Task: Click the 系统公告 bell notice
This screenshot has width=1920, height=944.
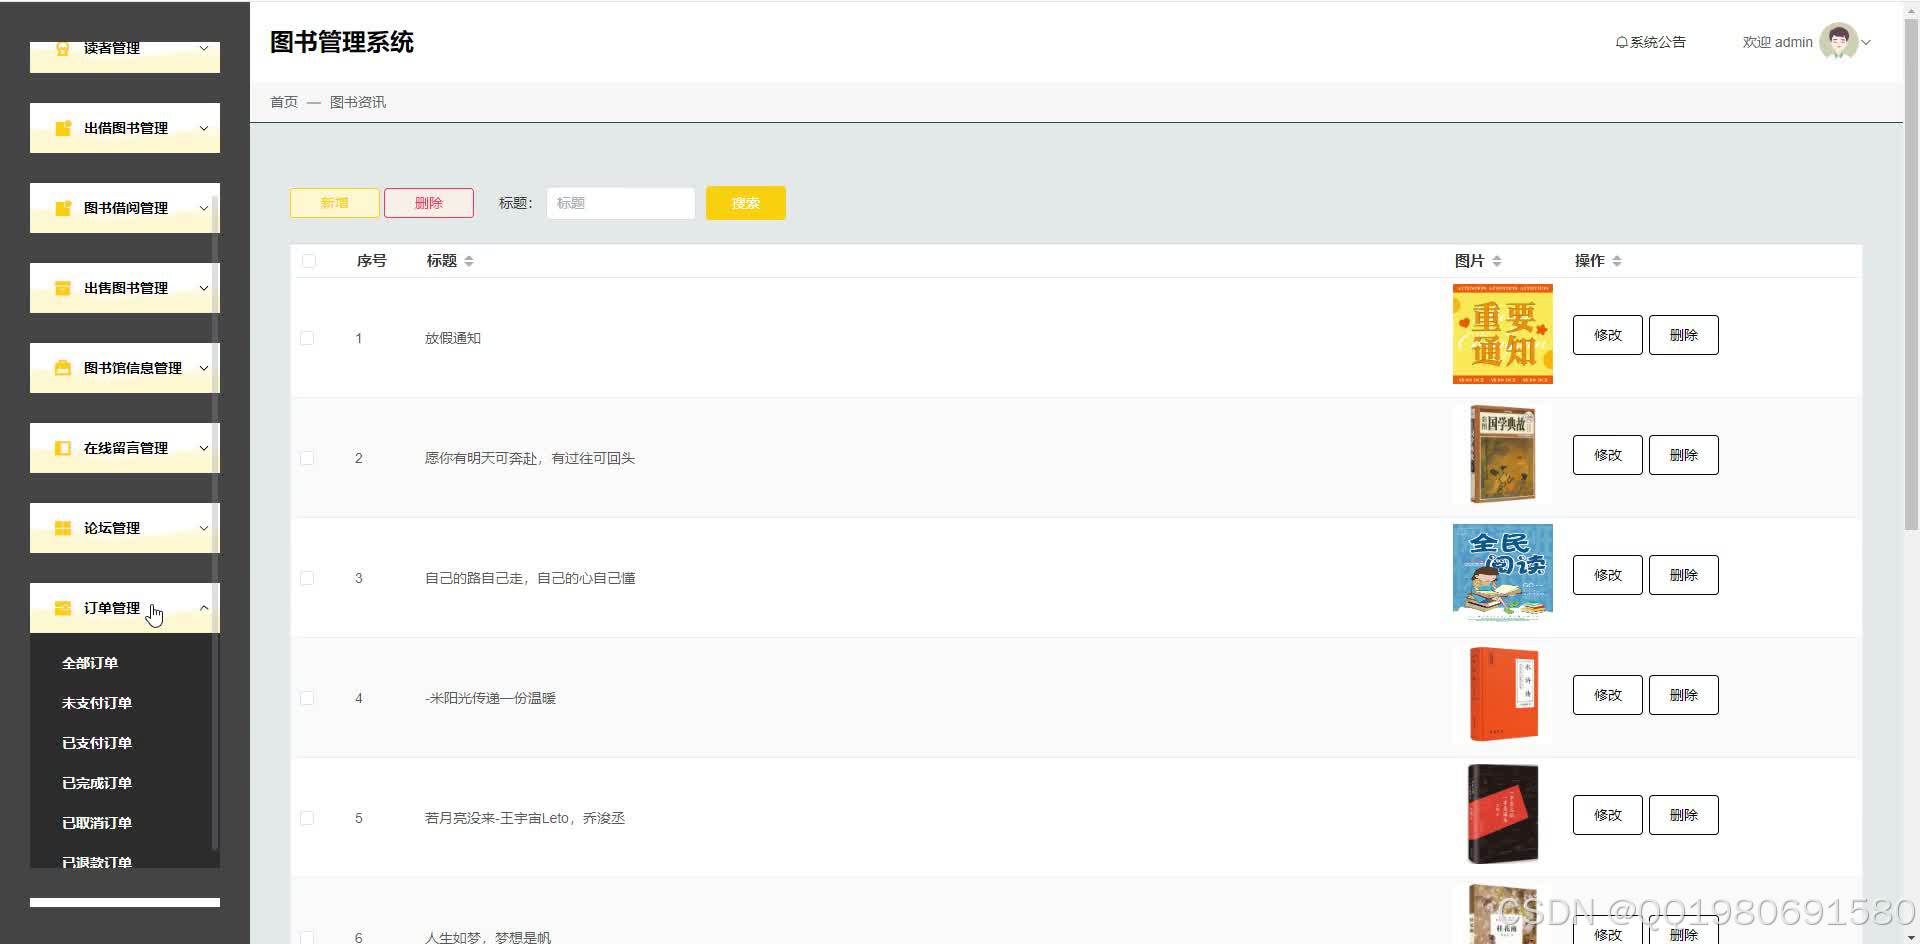Action: click(1650, 42)
